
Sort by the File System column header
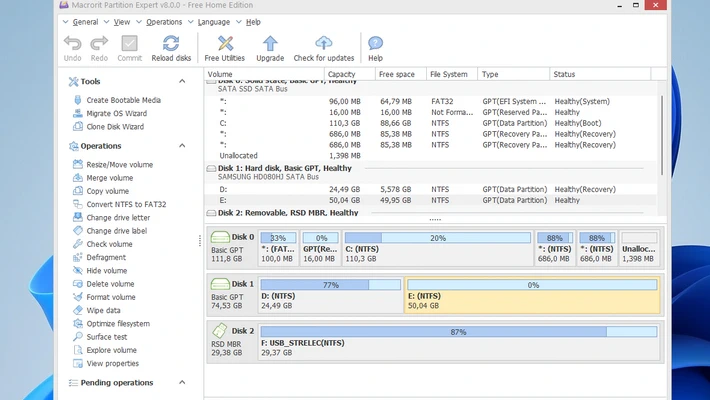pos(452,74)
